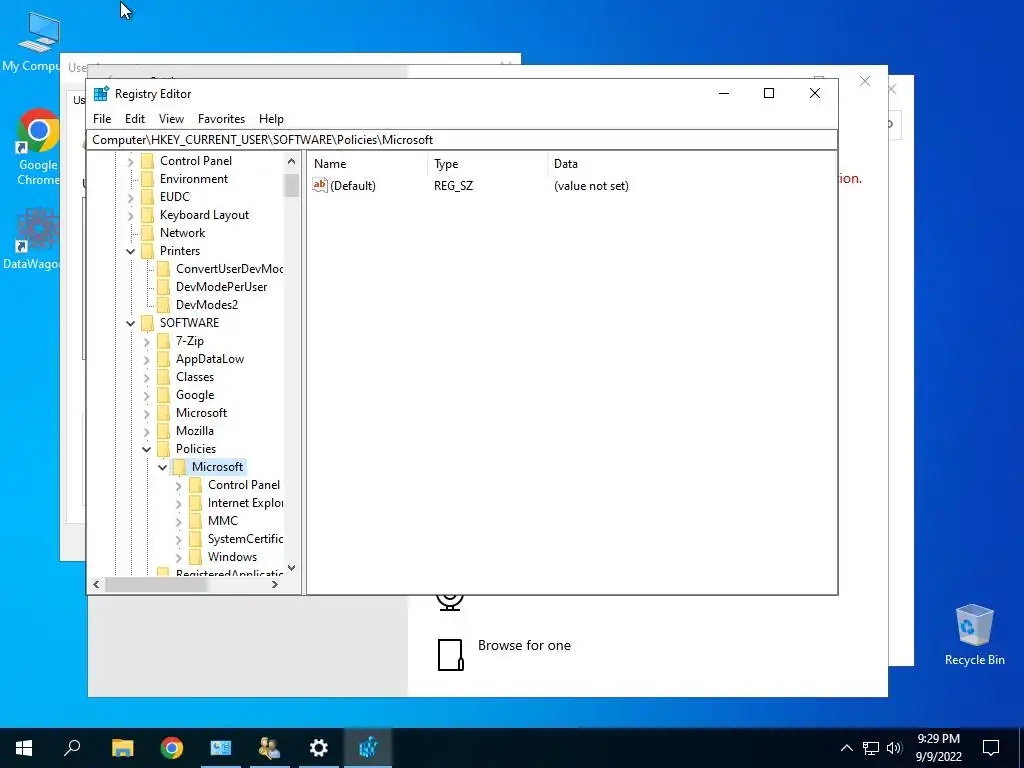Viewport: 1024px width, 768px height.
Task: Click the tree scroll up arrow
Action: (292, 161)
